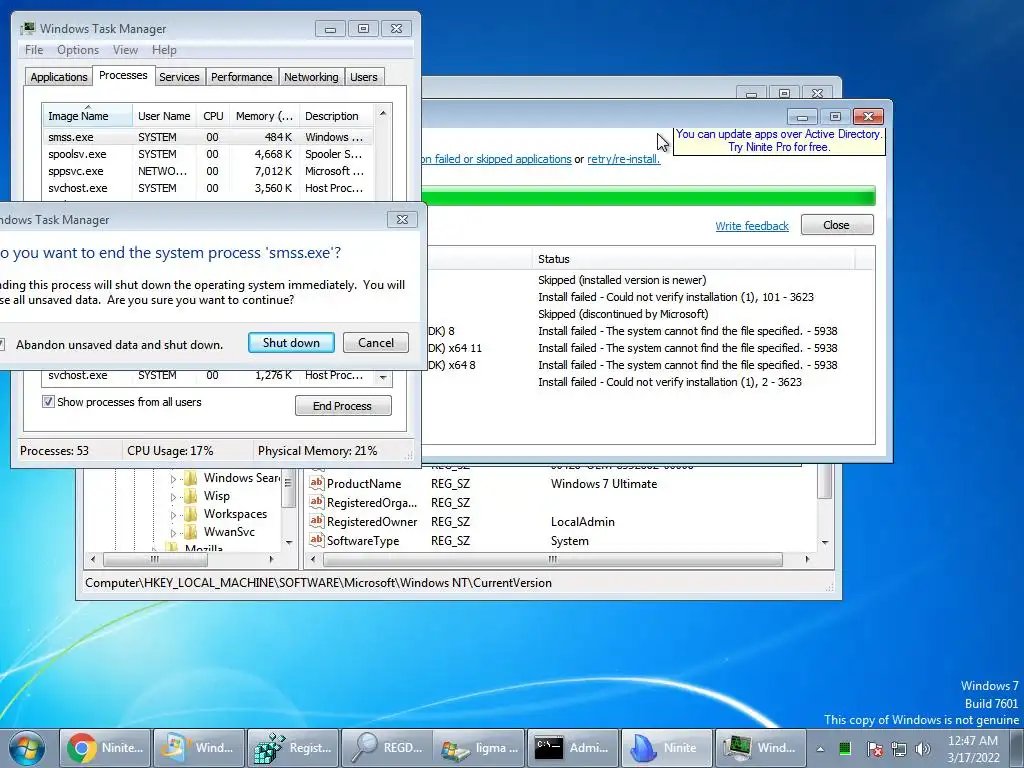Image resolution: width=1024 pixels, height=768 pixels.
Task: Click the registry tree horizontal scrollbar thumb
Action: click(155, 559)
